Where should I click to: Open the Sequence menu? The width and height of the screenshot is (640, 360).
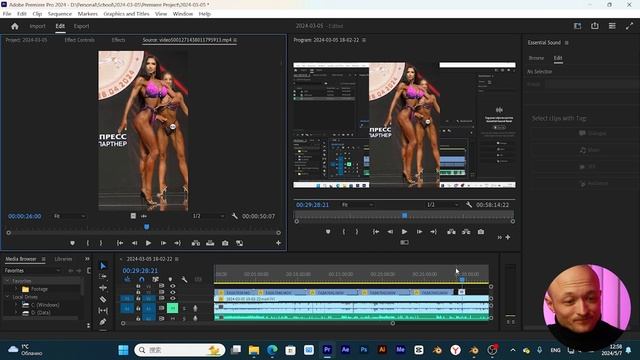pyautogui.click(x=60, y=13)
